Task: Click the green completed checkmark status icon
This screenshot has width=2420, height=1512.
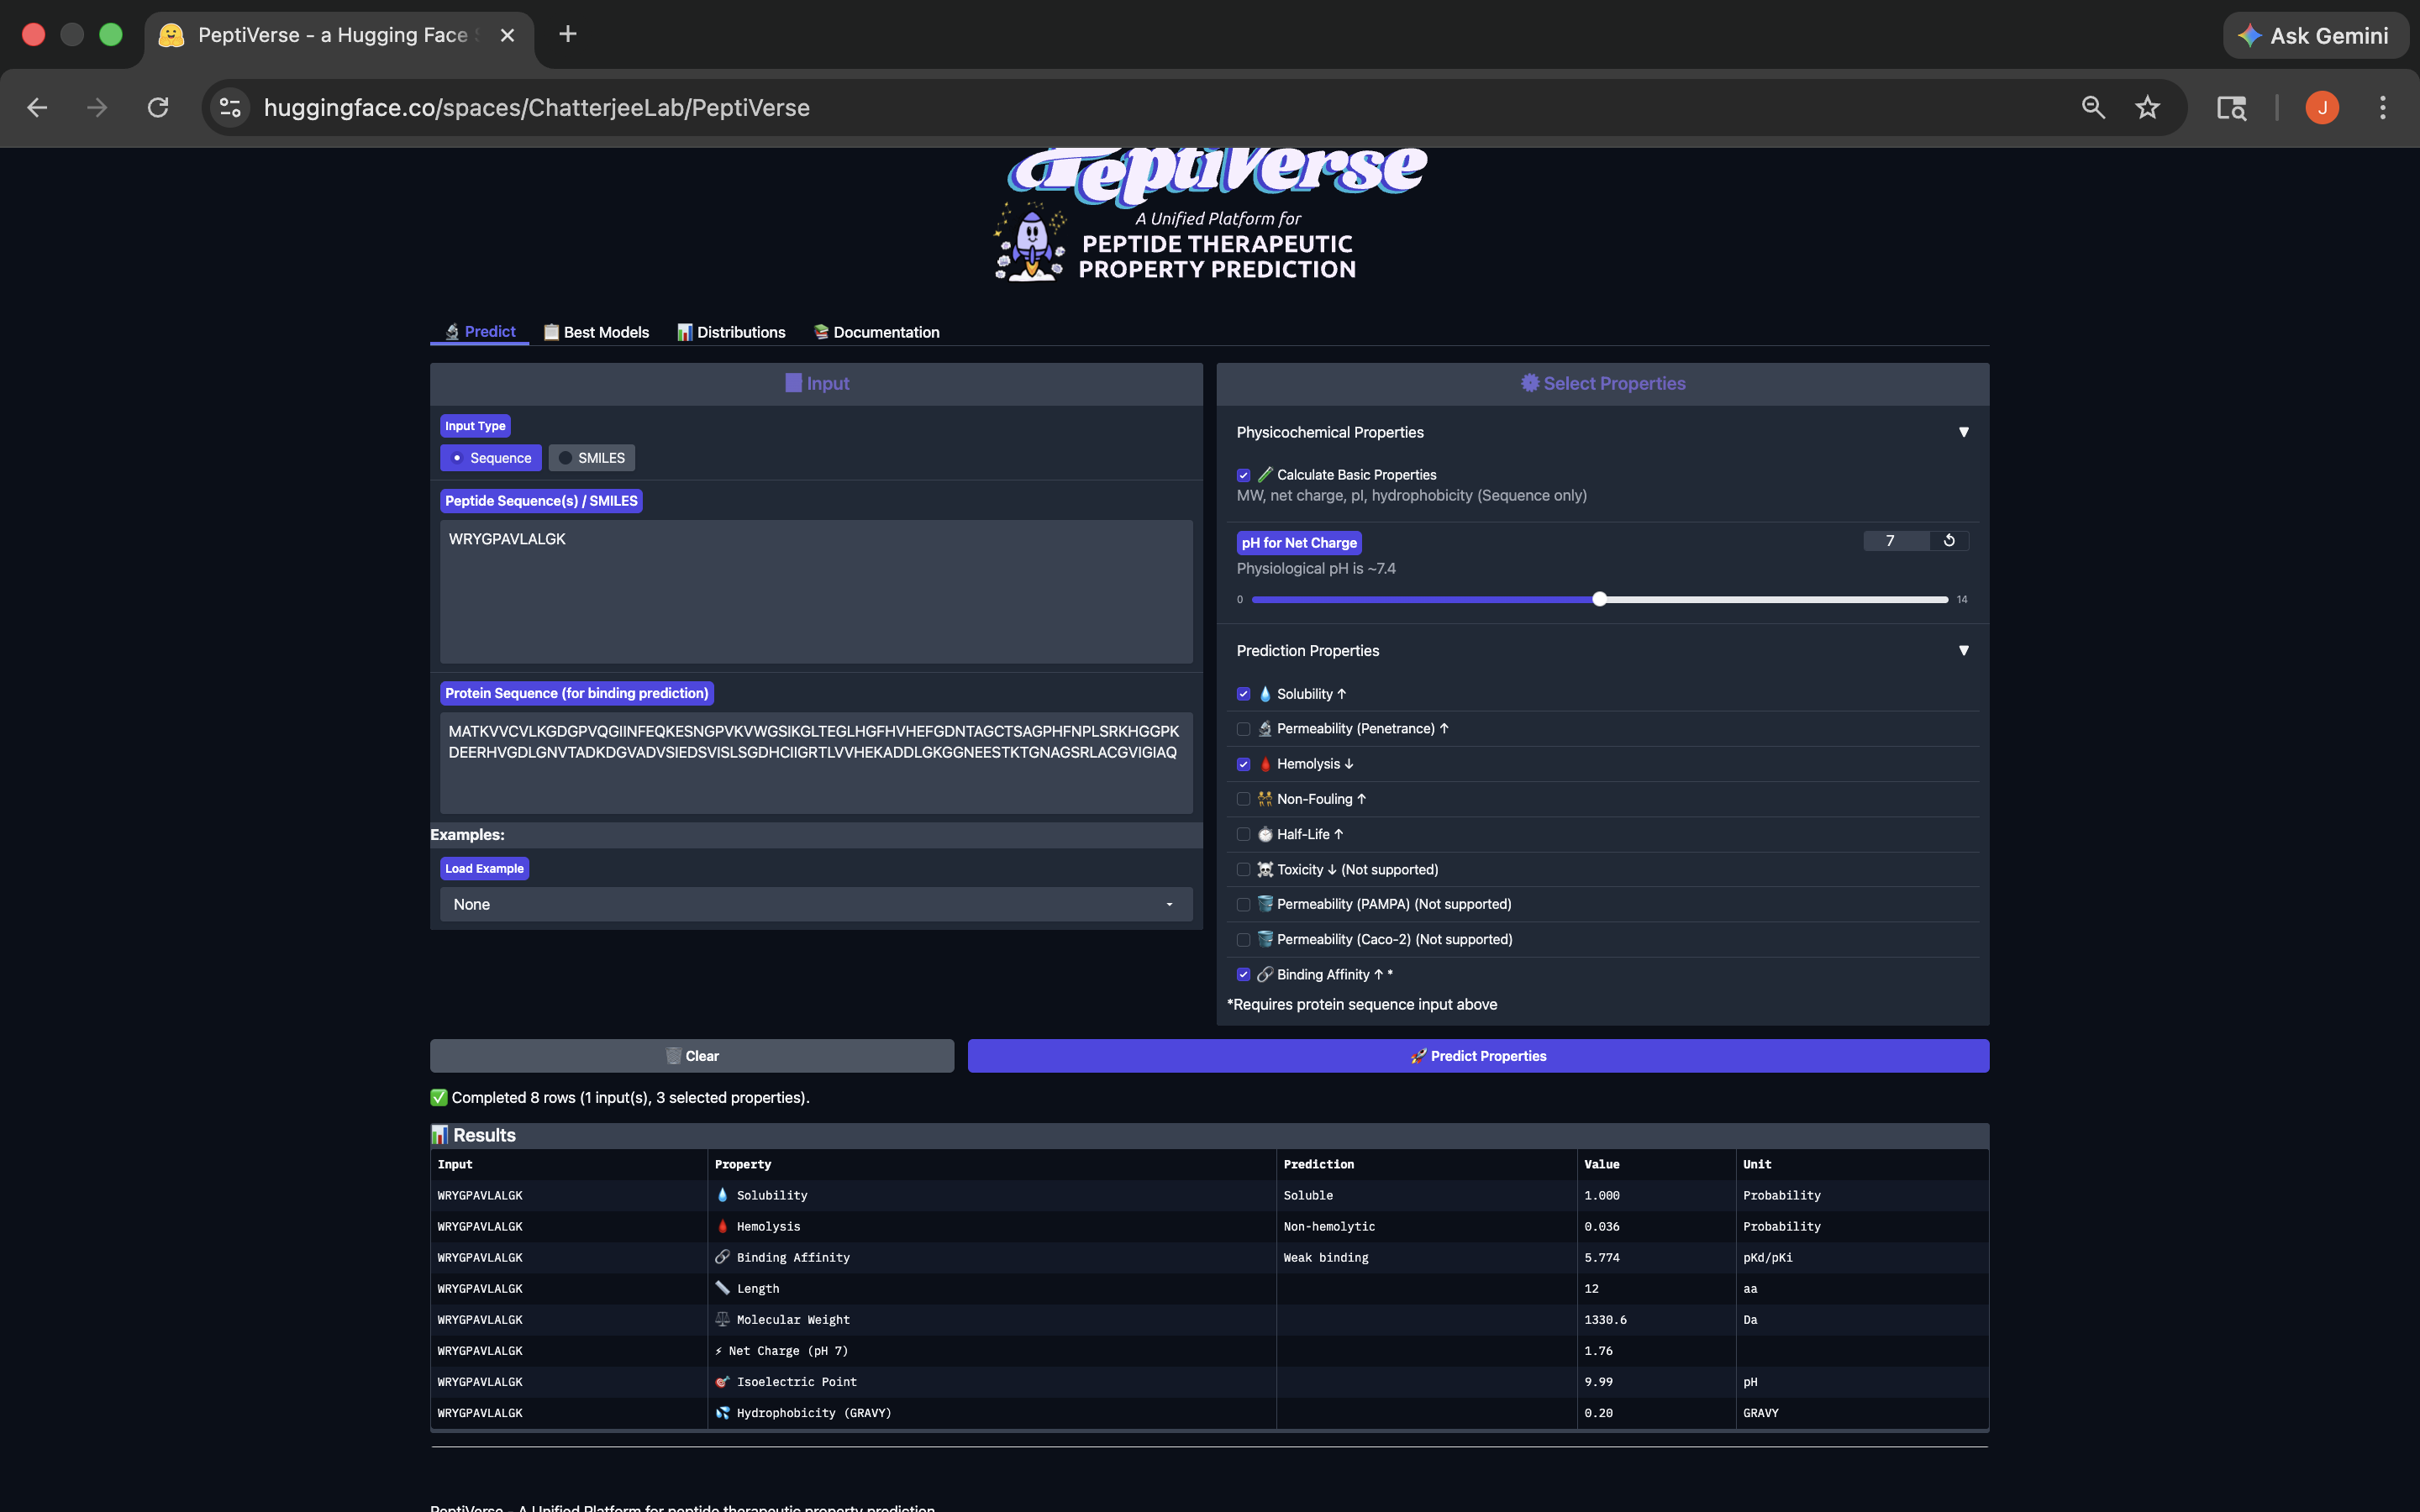Action: [439, 1097]
